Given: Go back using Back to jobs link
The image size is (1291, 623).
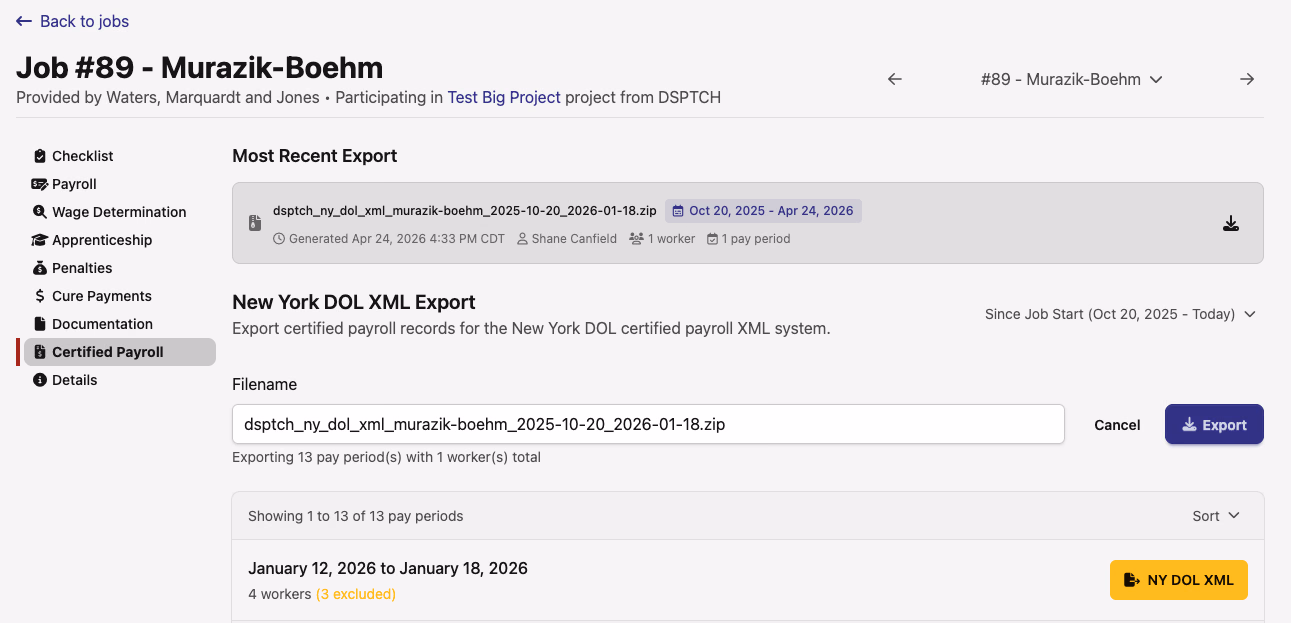Looking at the screenshot, I should (72, 21).
